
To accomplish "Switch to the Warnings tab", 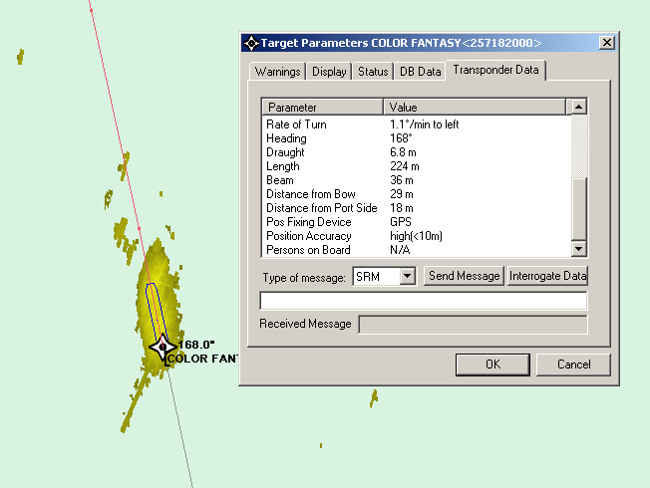I will pyautogui.click(x=277, y=71).
